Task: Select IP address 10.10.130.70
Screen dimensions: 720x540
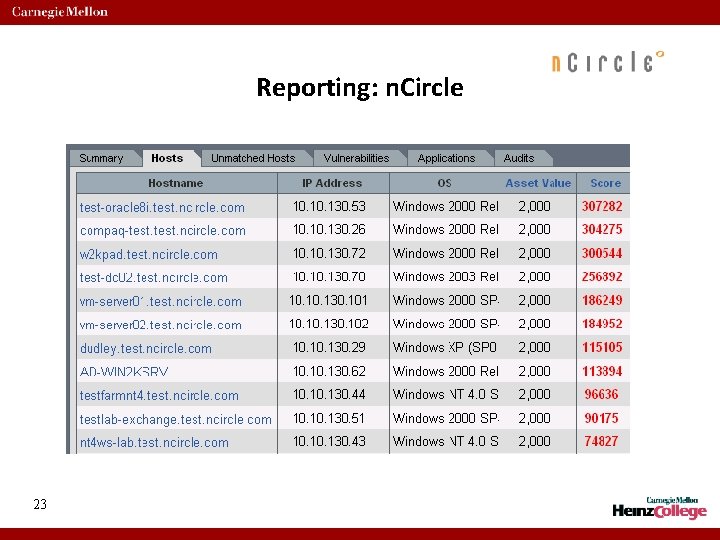Action: 329,277
